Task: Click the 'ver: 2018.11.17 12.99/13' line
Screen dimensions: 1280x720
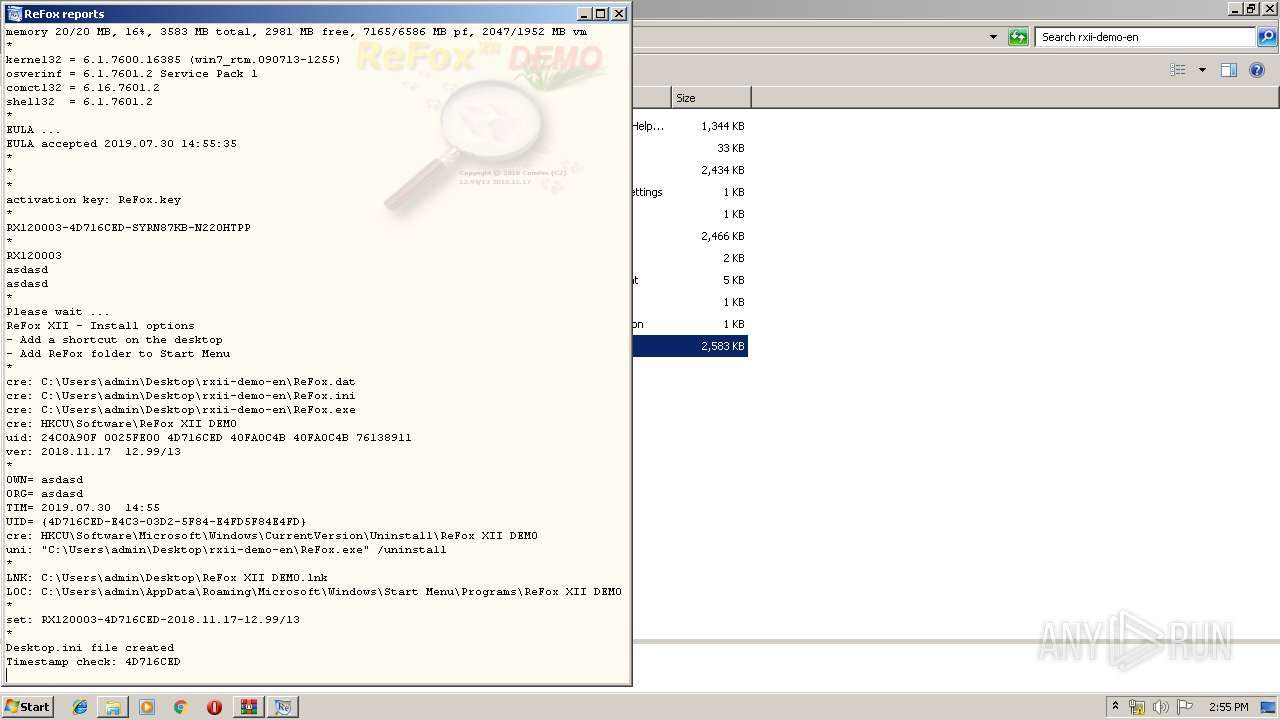Action: [x=93, y=452]
